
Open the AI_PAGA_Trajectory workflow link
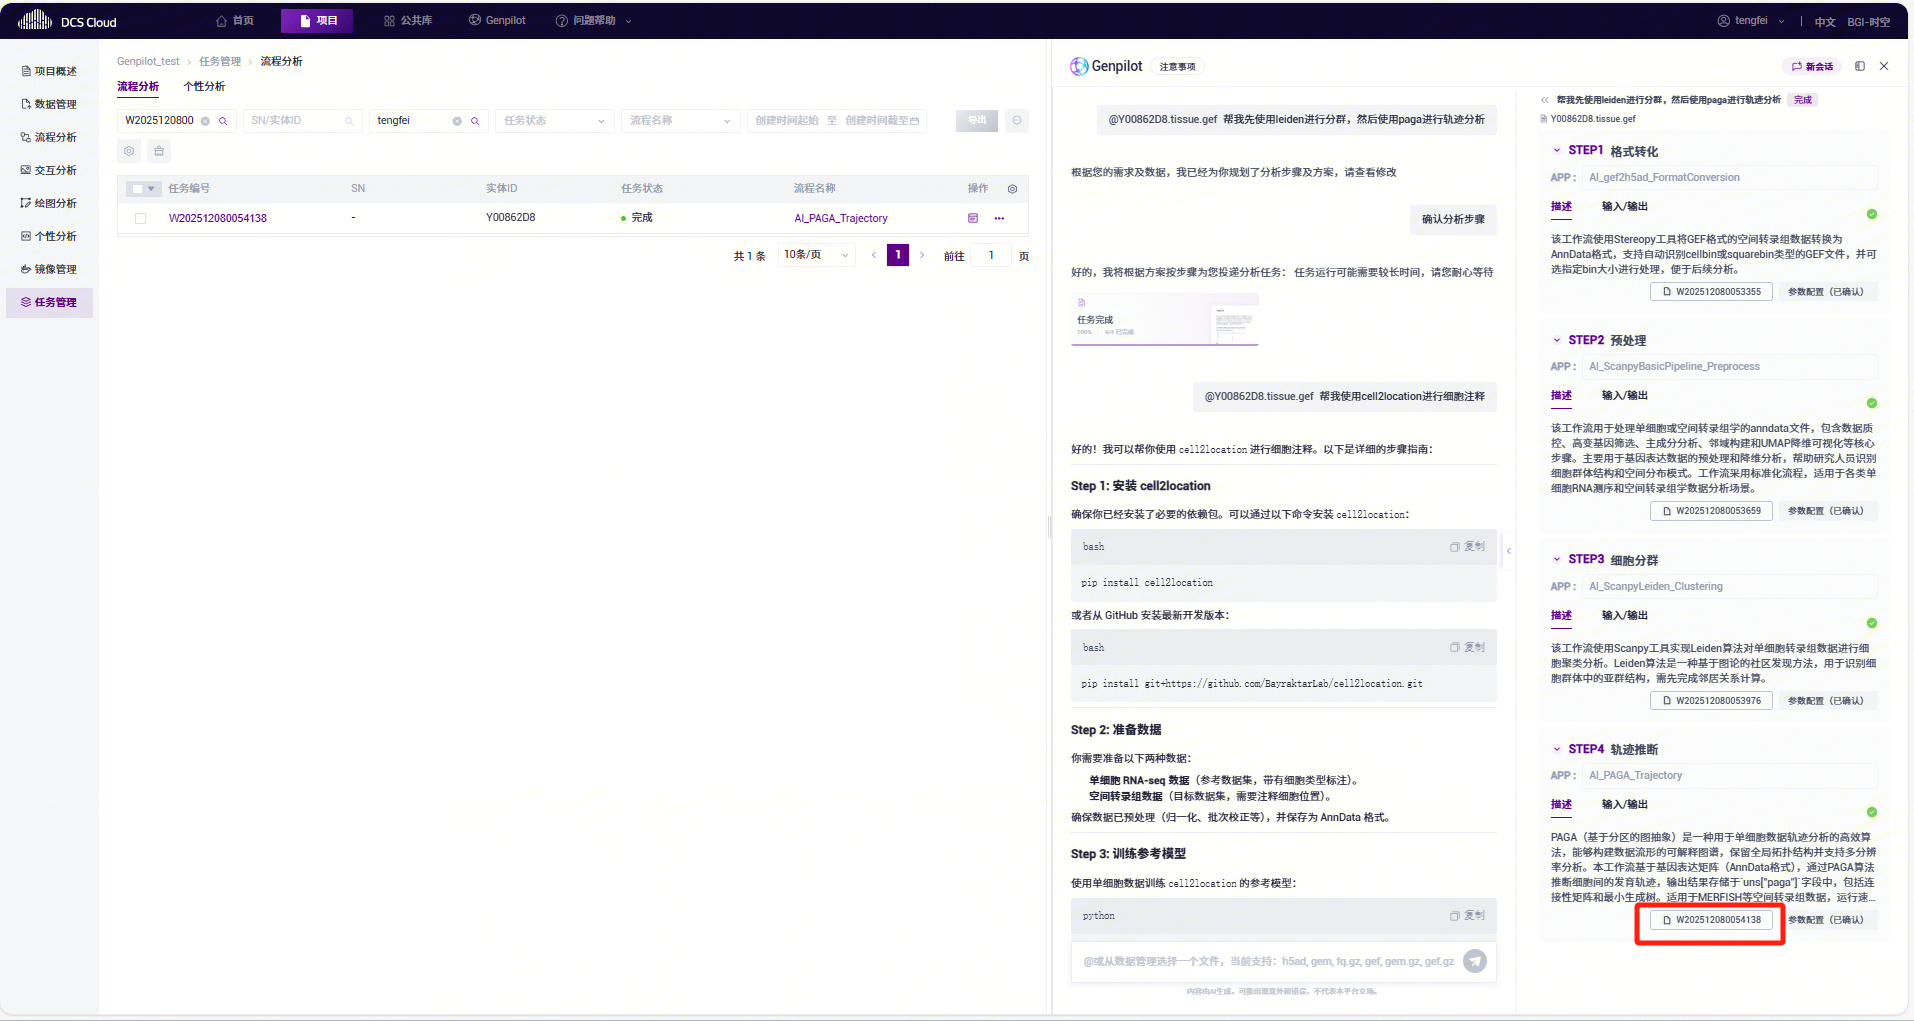click(840, 218)
